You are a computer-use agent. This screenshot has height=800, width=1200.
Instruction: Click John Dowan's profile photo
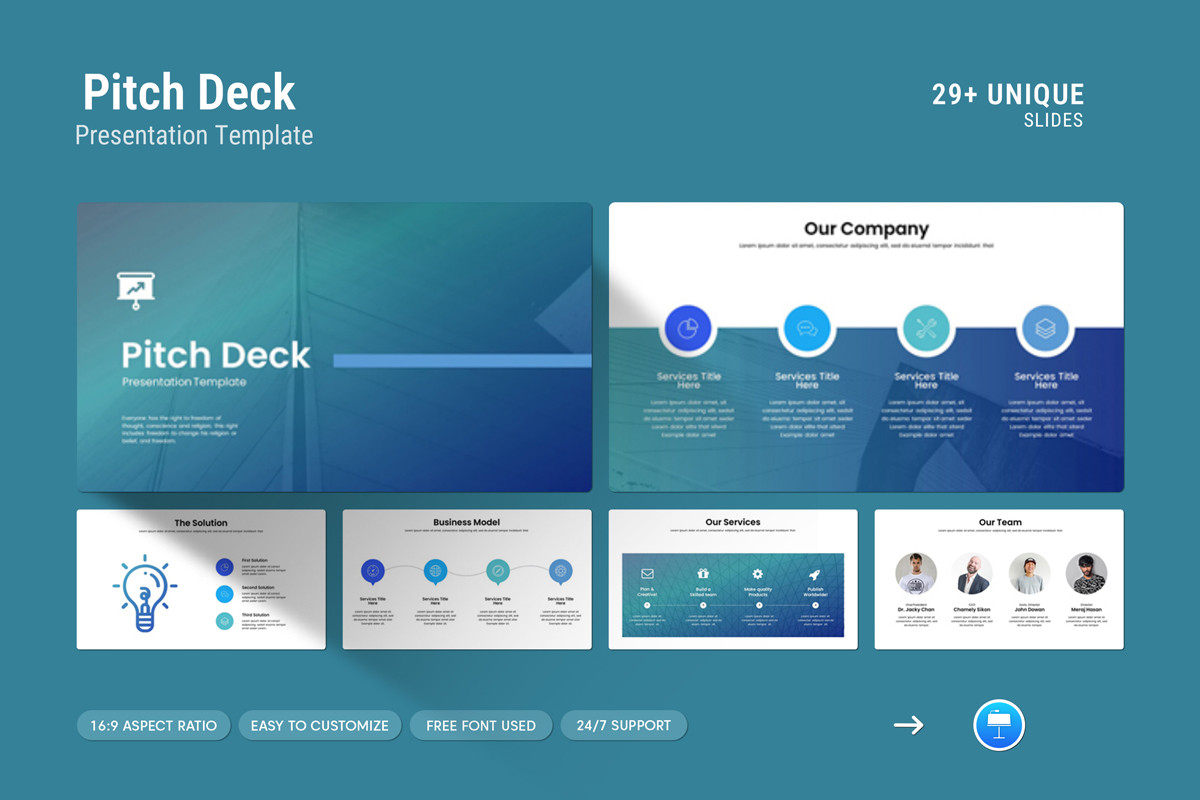point(1029,574)
